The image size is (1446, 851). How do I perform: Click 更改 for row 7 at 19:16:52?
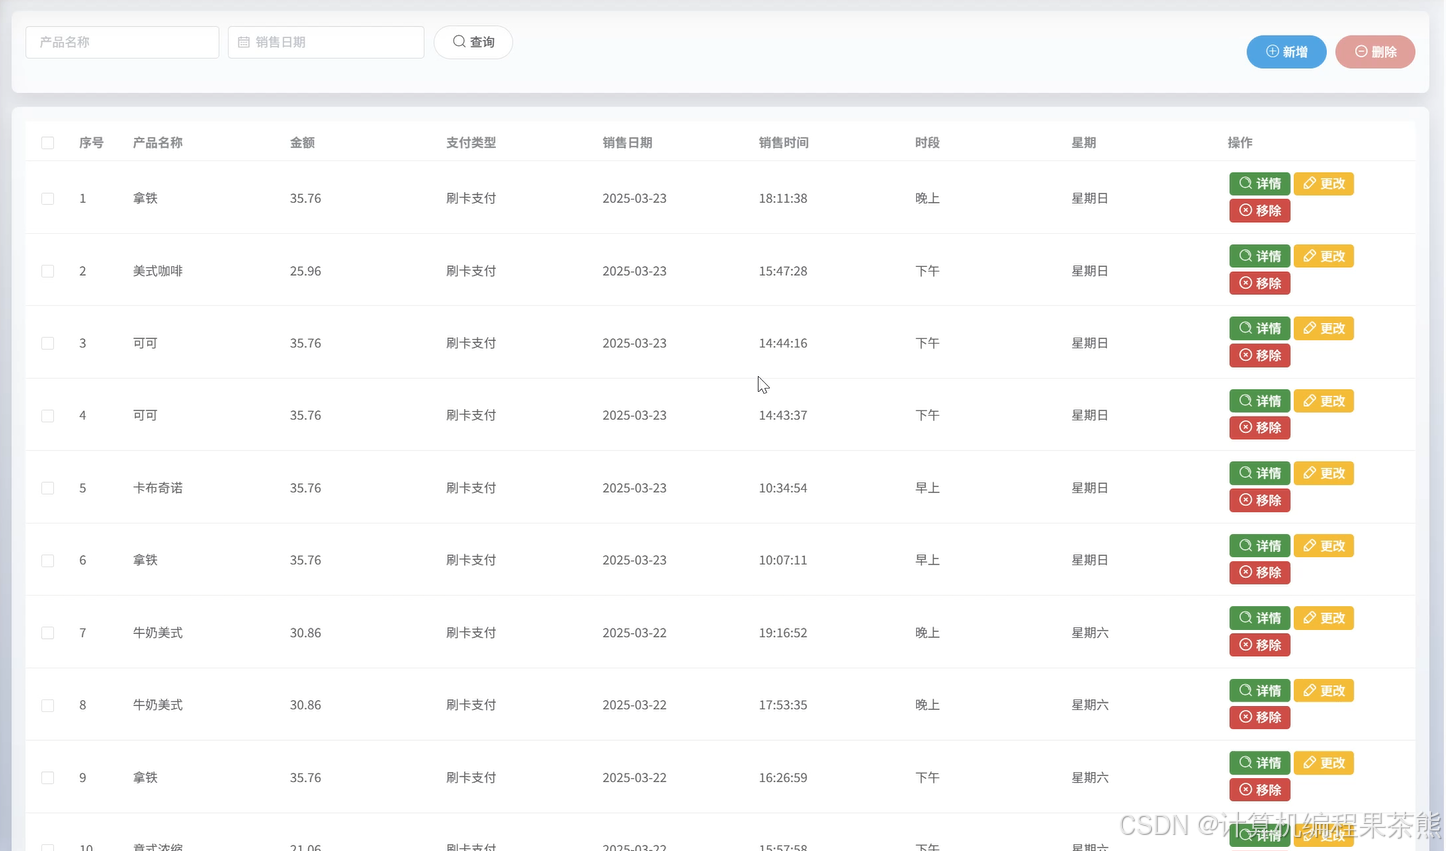pyautogui.click(x=1323, y=618)
